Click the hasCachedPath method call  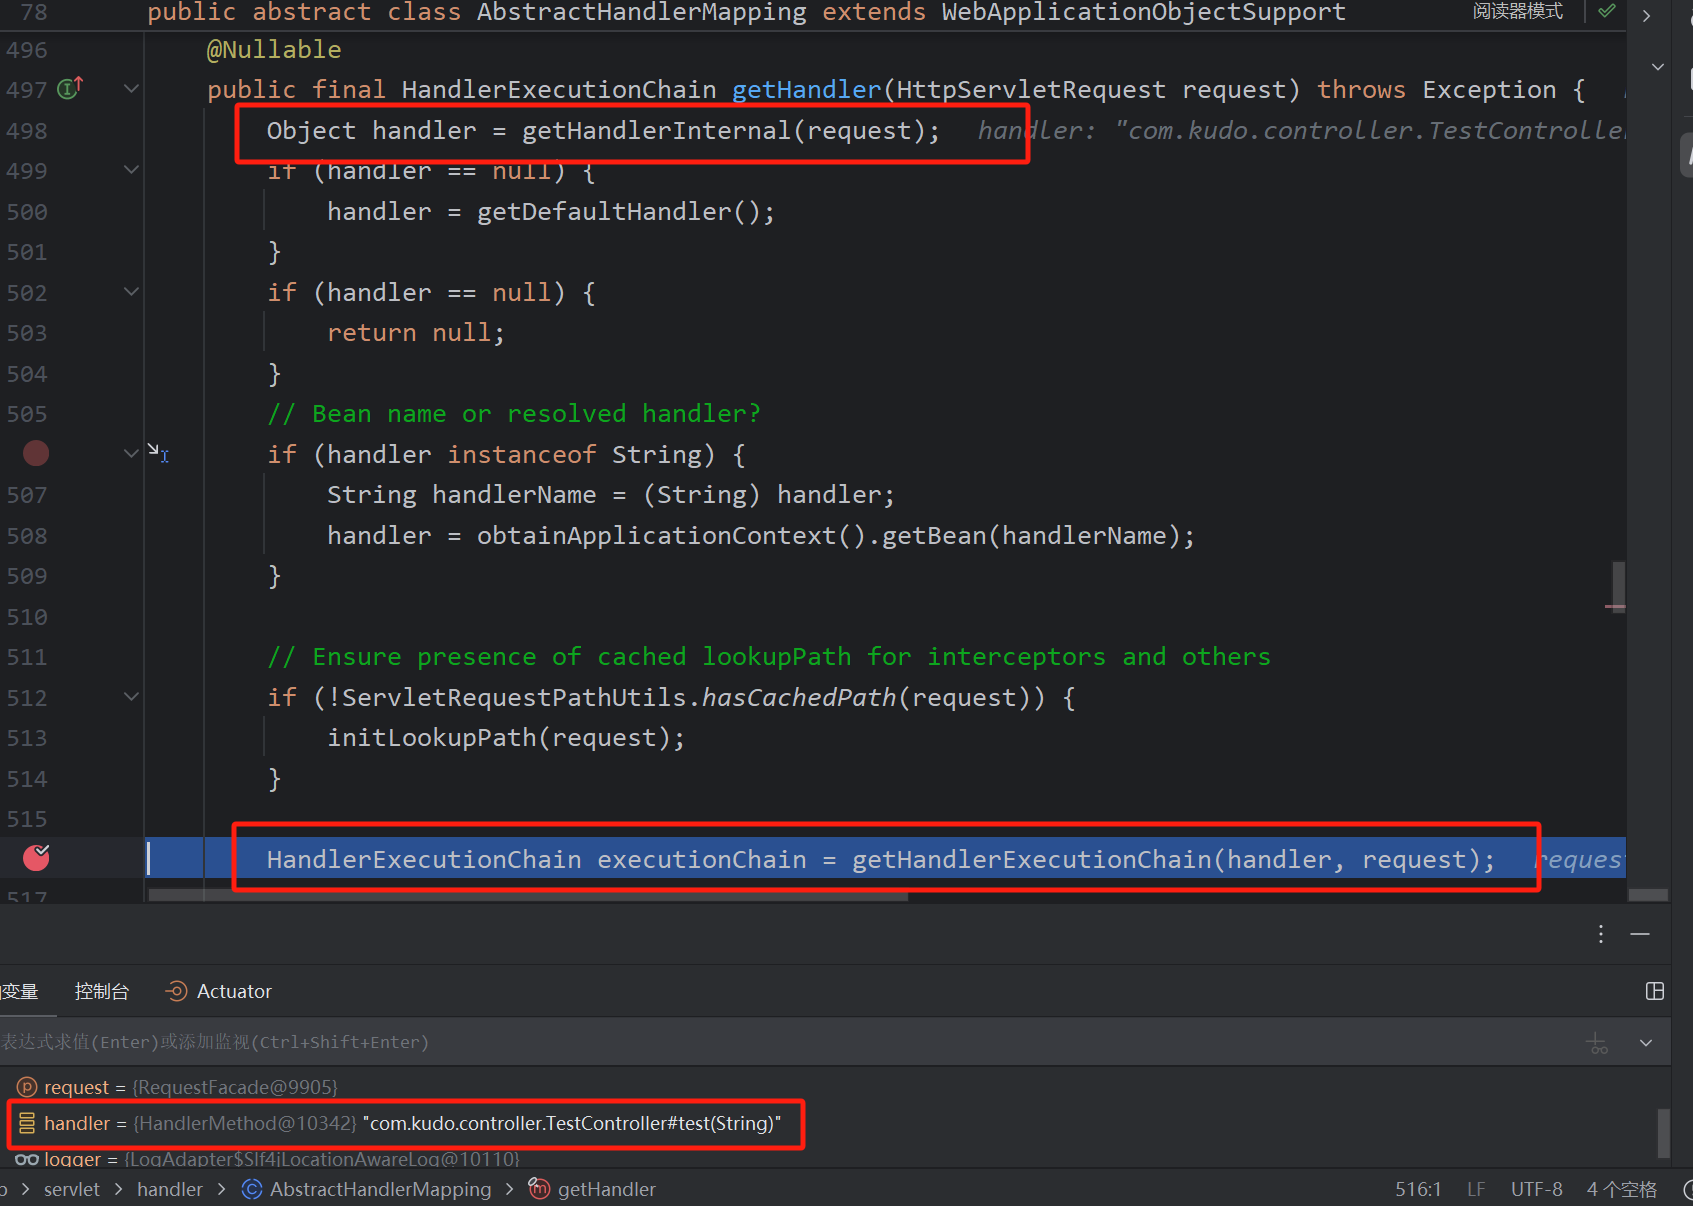click(799, 697)
